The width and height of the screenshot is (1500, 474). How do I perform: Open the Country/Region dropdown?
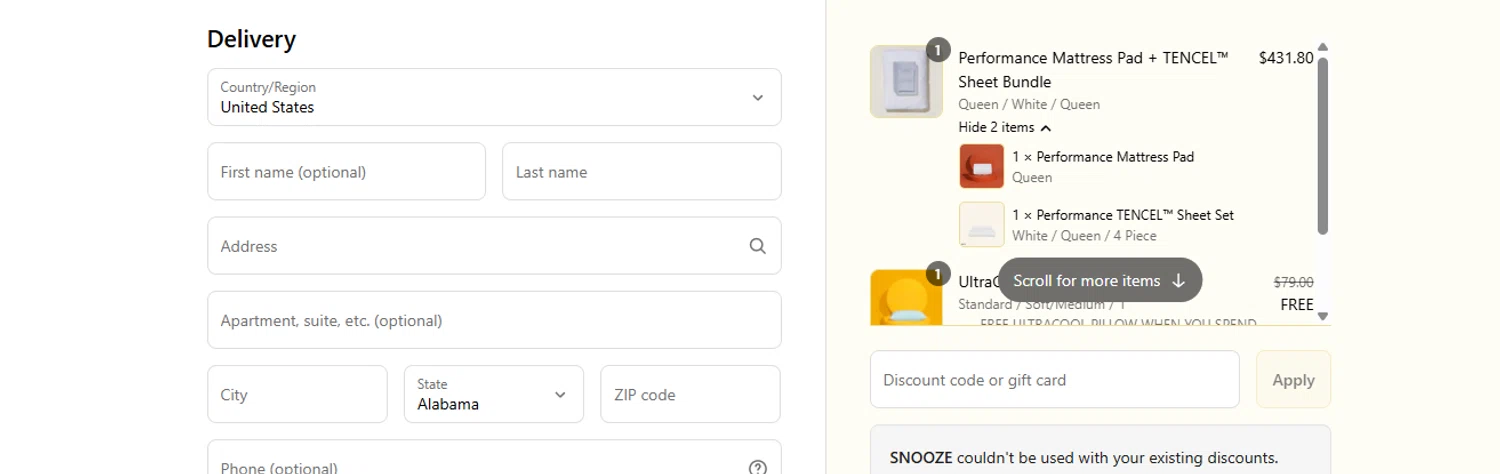494,97
